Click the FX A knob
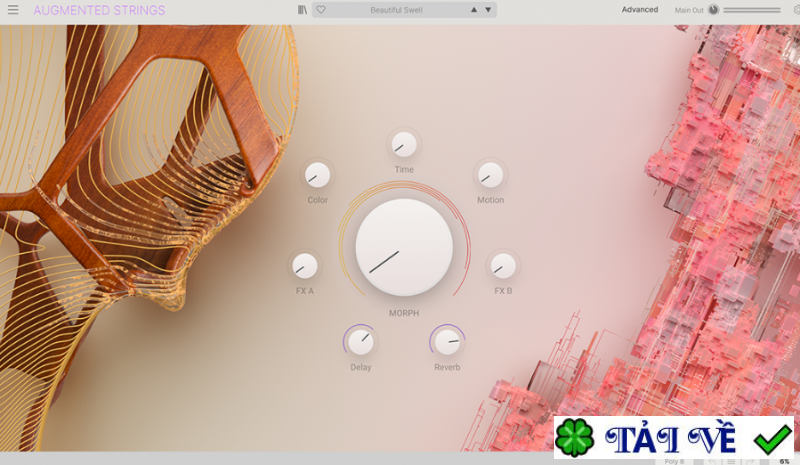 click(x=305, y=266)
